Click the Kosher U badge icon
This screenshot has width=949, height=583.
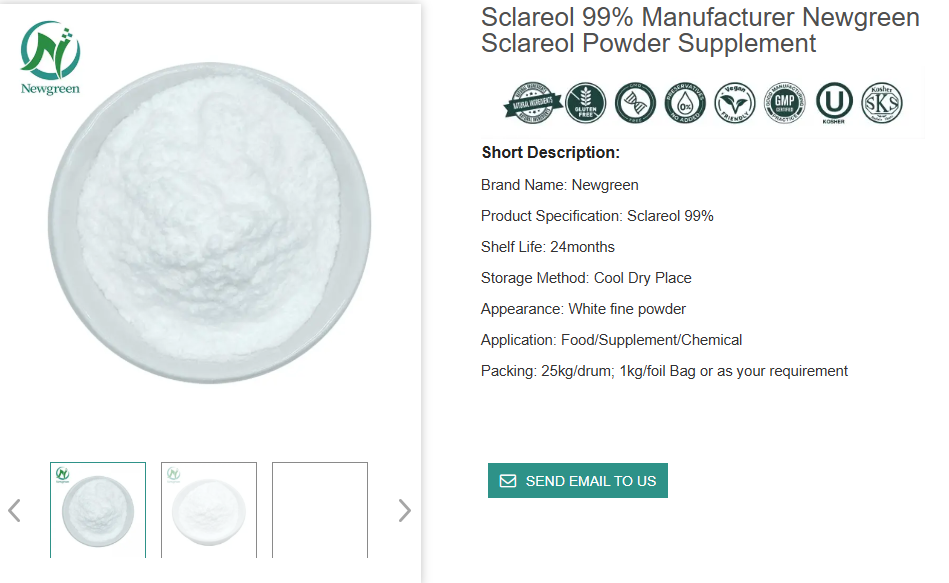coord(834,103)
